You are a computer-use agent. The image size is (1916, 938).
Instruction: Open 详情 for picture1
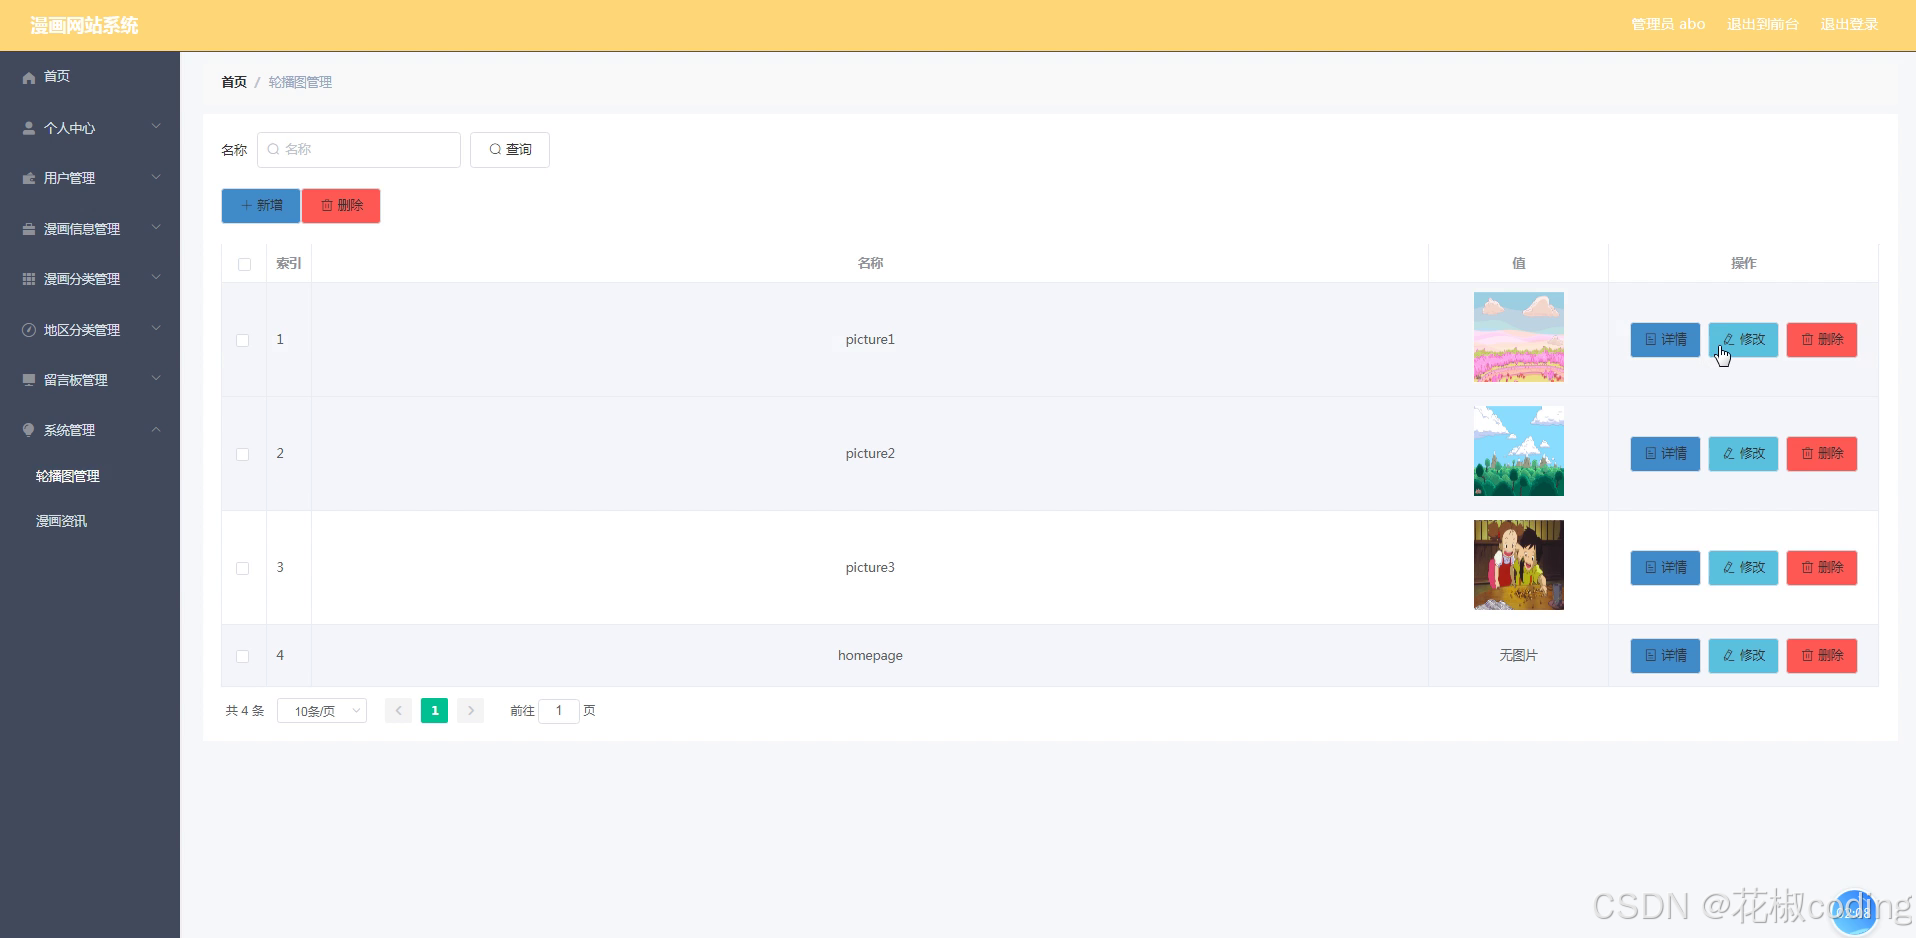point(1665,340)
